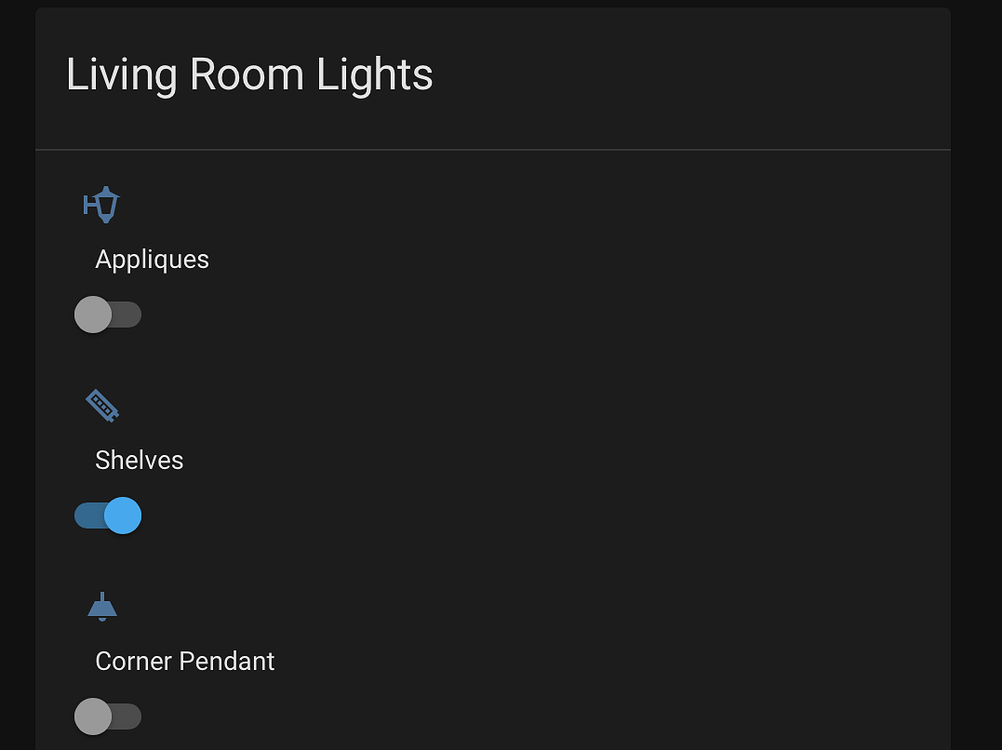Viewport: 1002px width, 750px height.
Task: Click the Corner Pendant ceiling lamp icon
Action: [102, 607]
